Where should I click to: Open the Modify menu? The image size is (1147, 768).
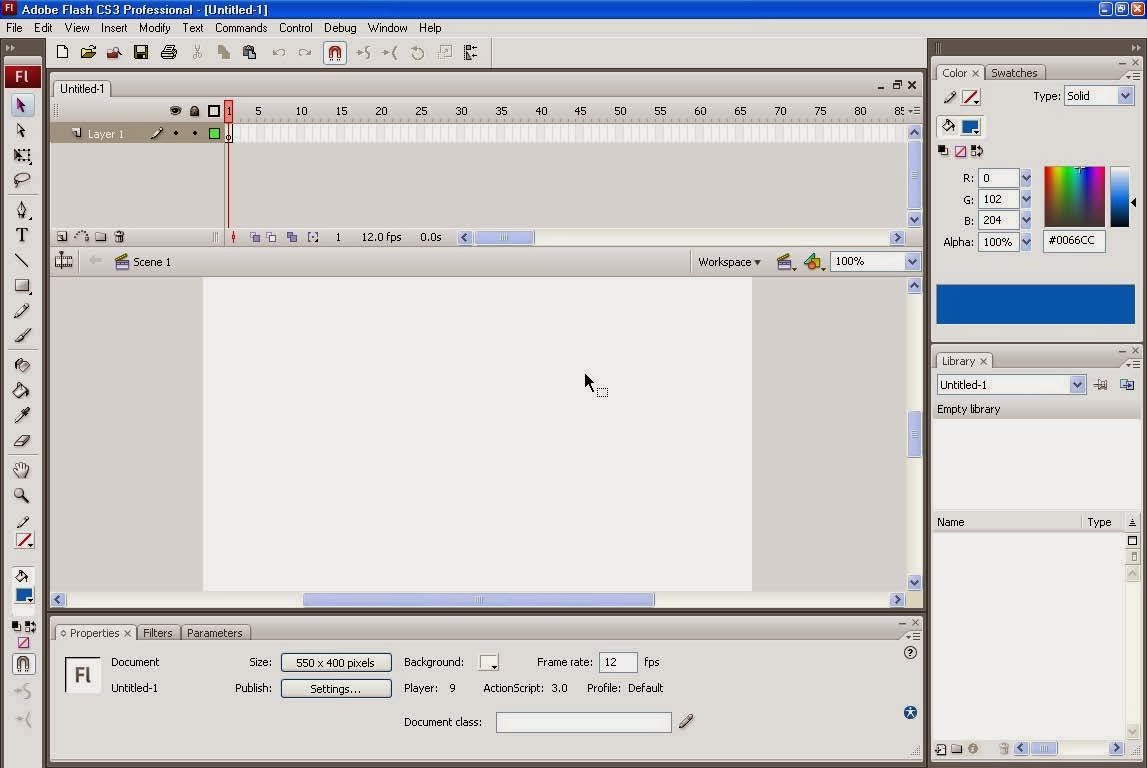(x=154, y=28)
